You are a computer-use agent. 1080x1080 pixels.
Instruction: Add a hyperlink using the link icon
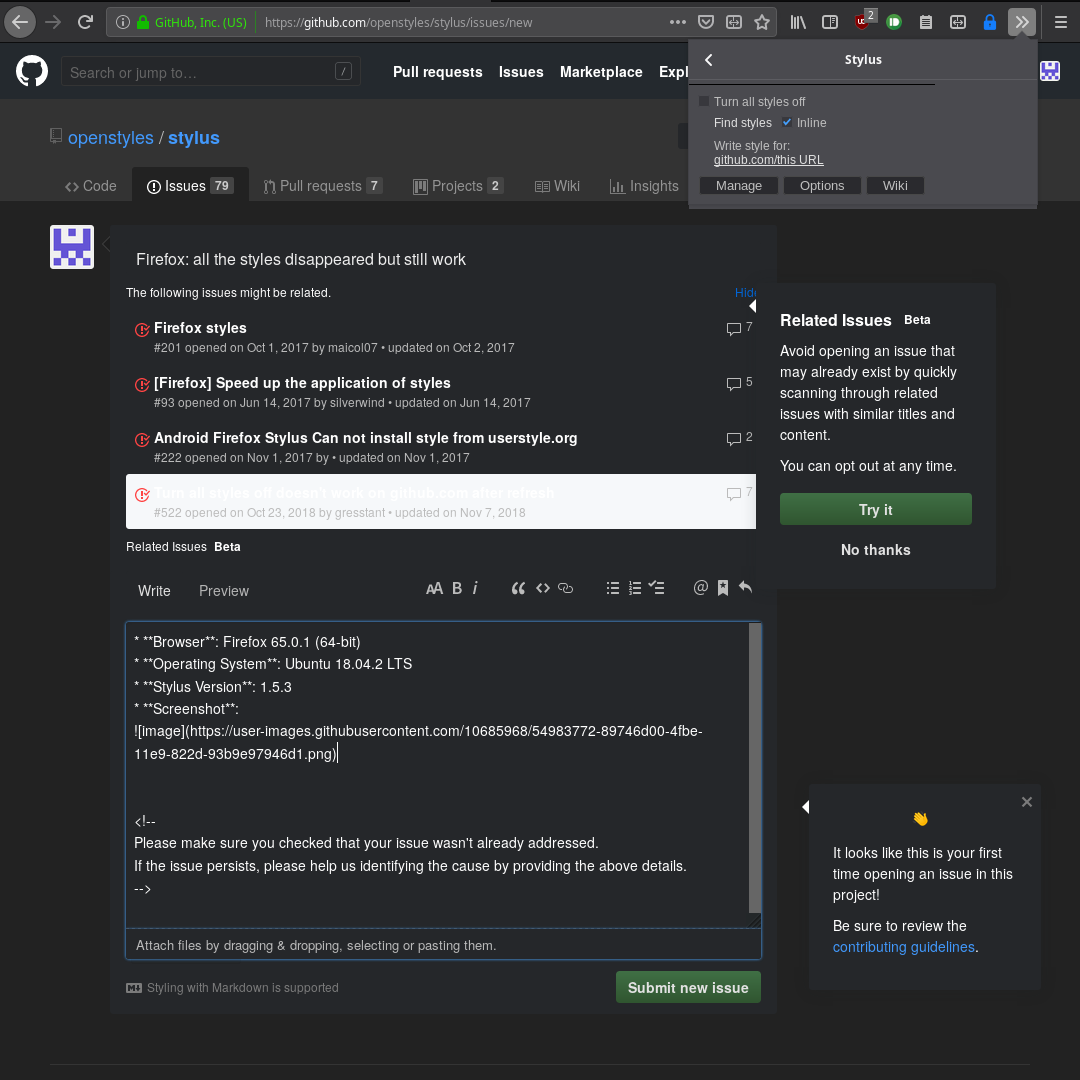click(565, 588)
